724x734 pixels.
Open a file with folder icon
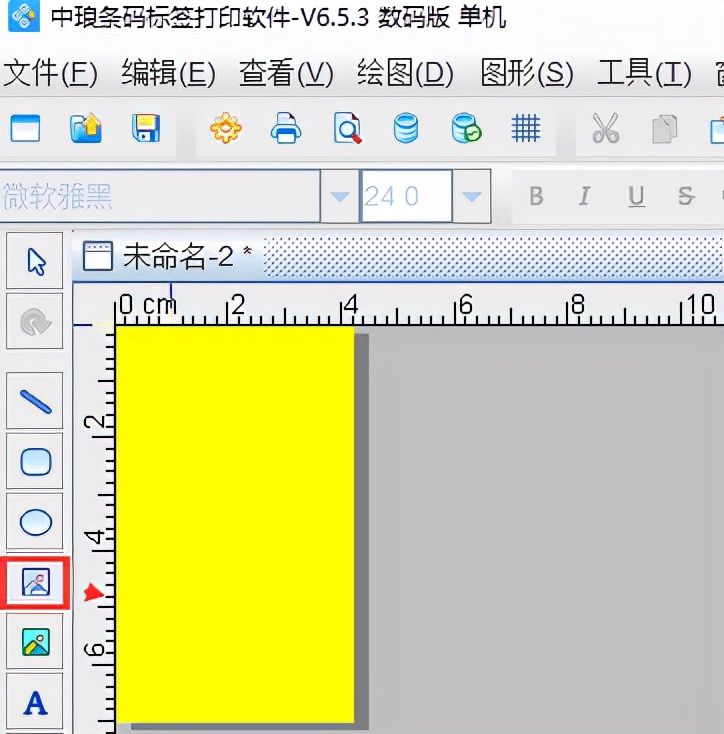pyautogui.click(x=86, y=128)
